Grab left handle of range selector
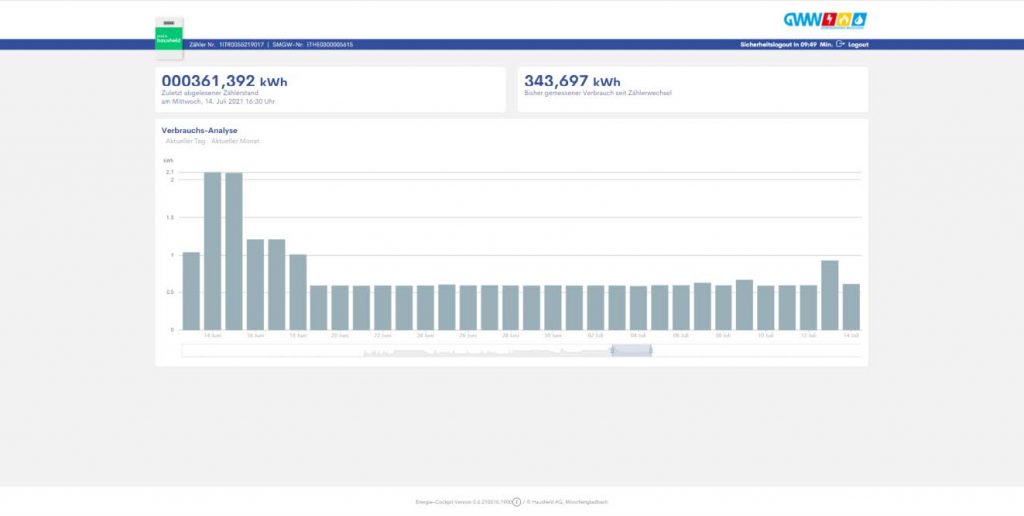Image resolution: width=1024 pixels, height=516 pixels. tap(611, 350)
